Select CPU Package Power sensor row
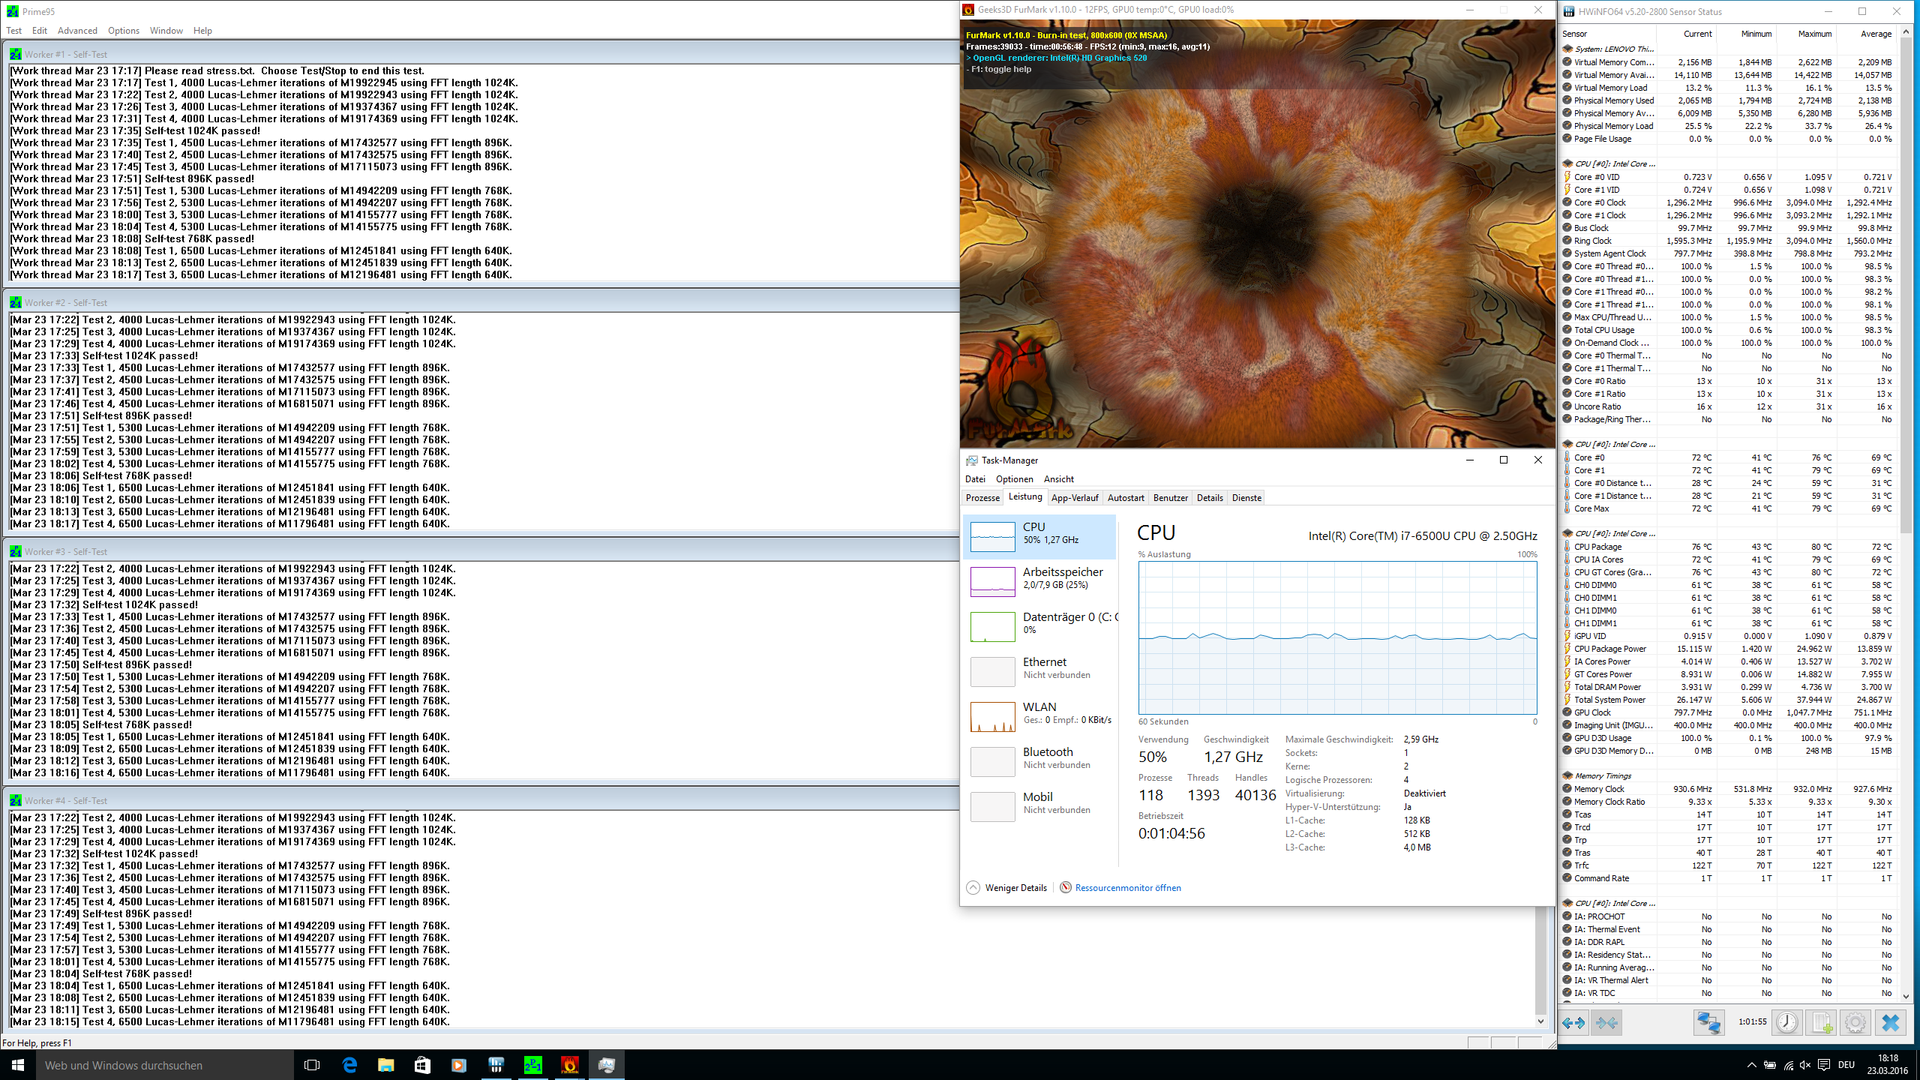The height and width of the screenshot is (1080, 1920). (x=1728, y=649)
